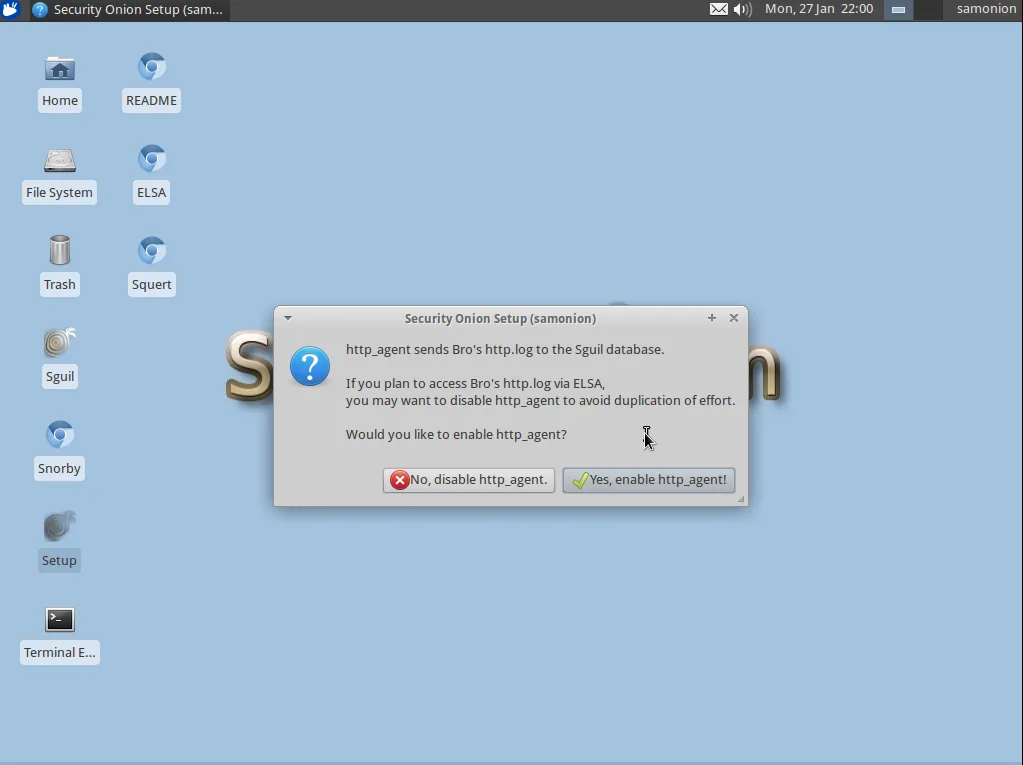Click the Xfce applications menu icon
The height and width of the screenshot is (765, 1023).
tap(10, 9)
